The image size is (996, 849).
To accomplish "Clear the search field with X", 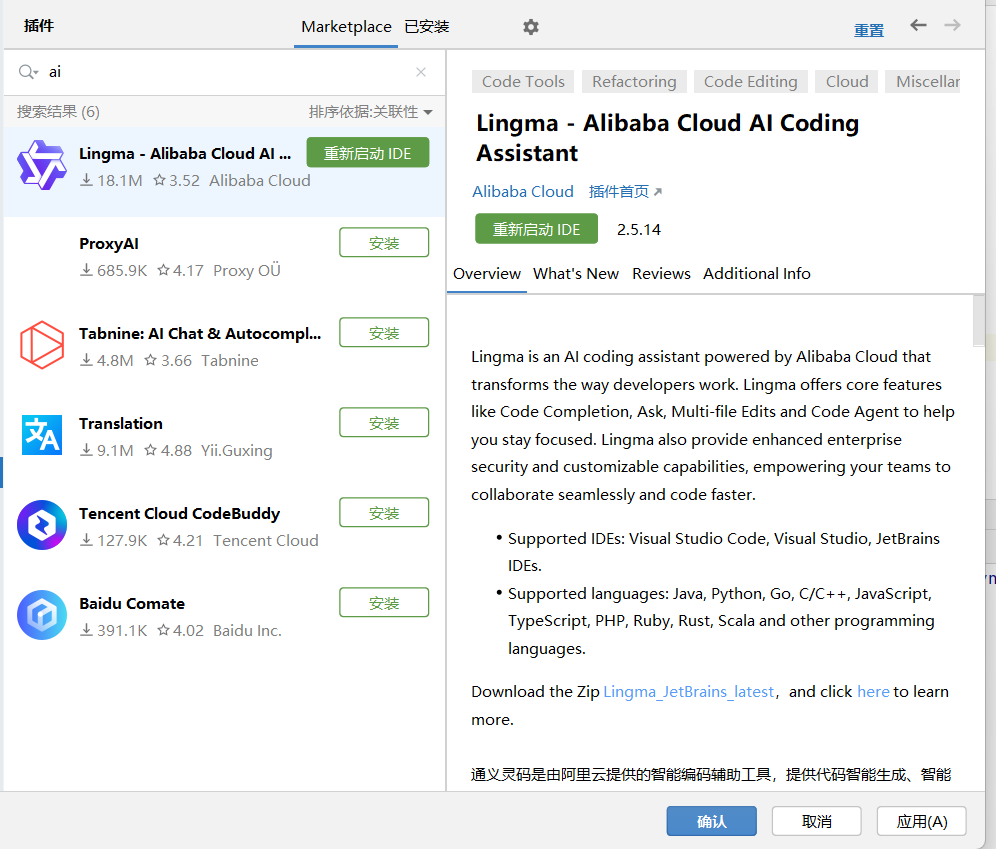I will (421, 72).
